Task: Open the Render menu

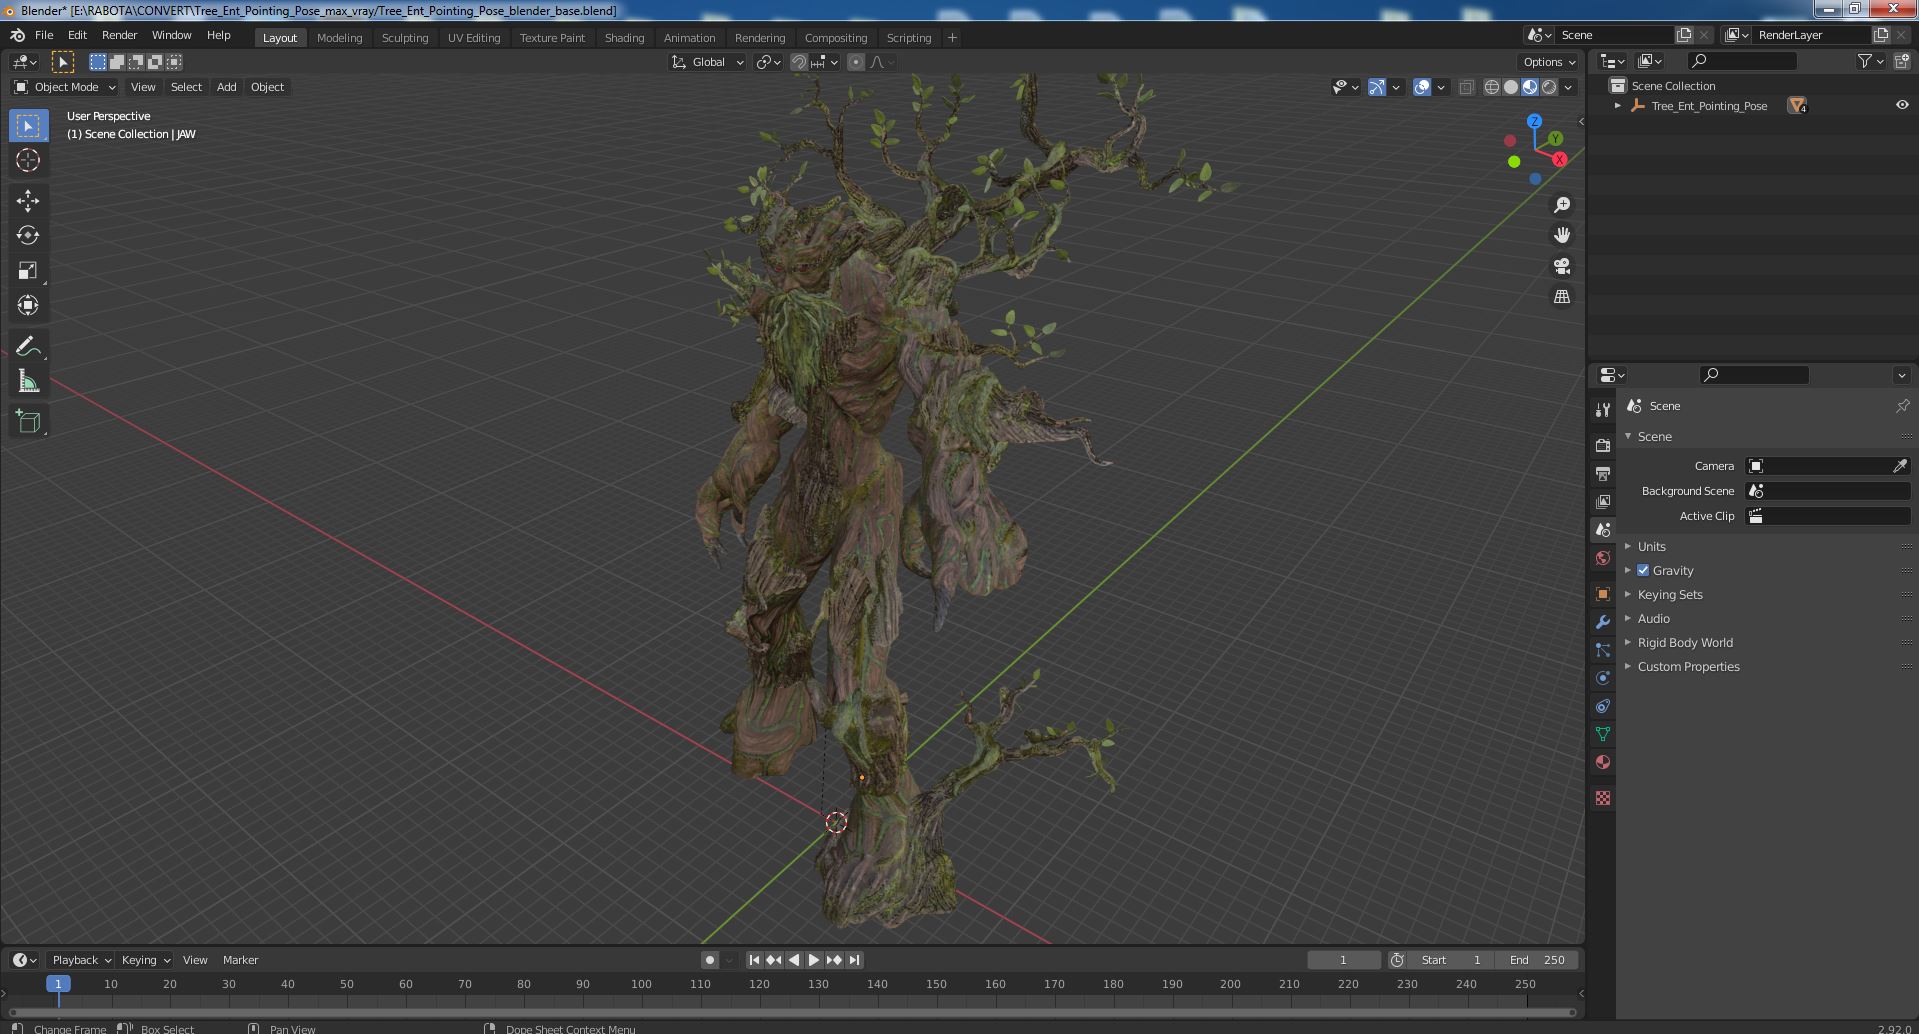Action: (119, 35)
